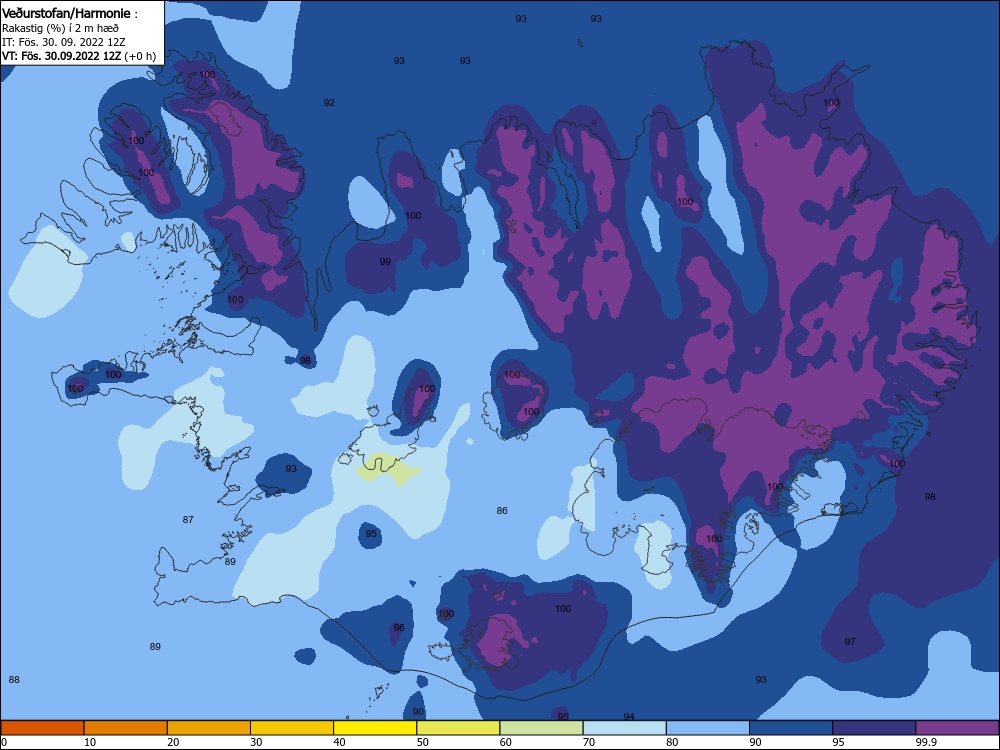Pick the purple legend swatch above 99.9
The height and width of the screenshot is (750, 1000).
coord(957,728)
